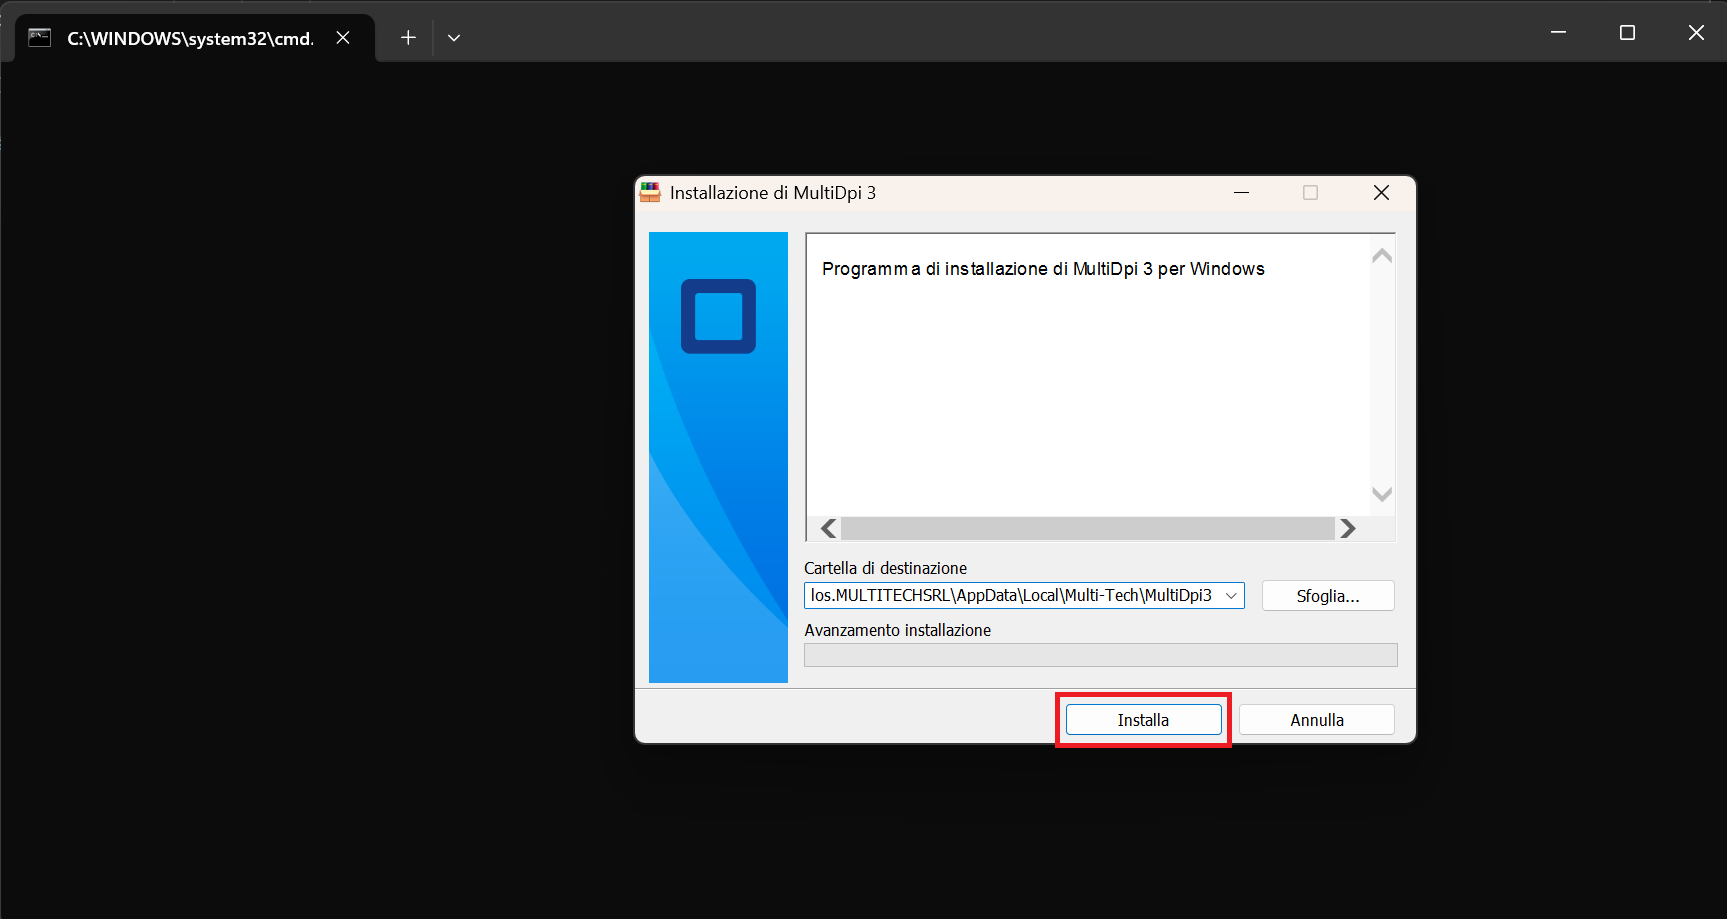
Task: Cancel setup with the Annulla button
Action: pos(1316,720)
